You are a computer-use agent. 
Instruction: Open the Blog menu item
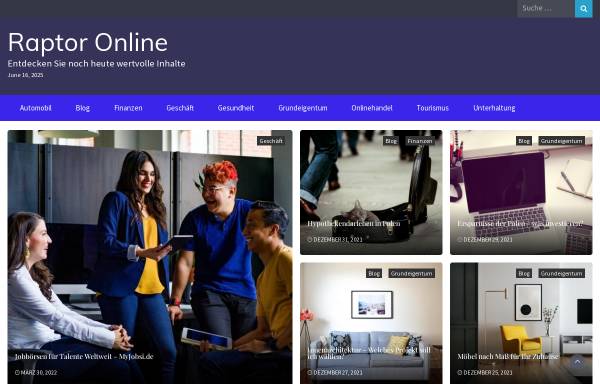[83, 108]
